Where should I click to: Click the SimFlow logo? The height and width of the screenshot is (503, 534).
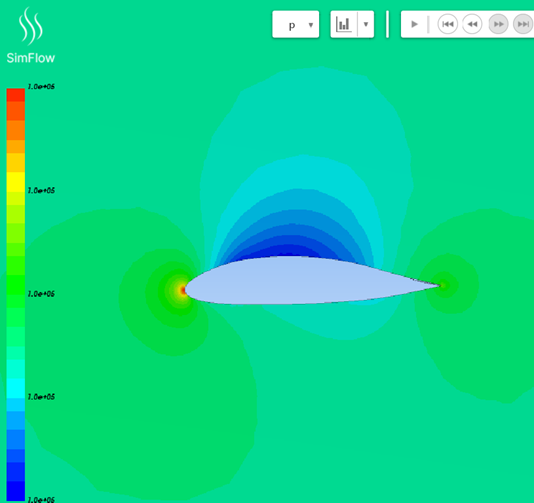[31, 35]
